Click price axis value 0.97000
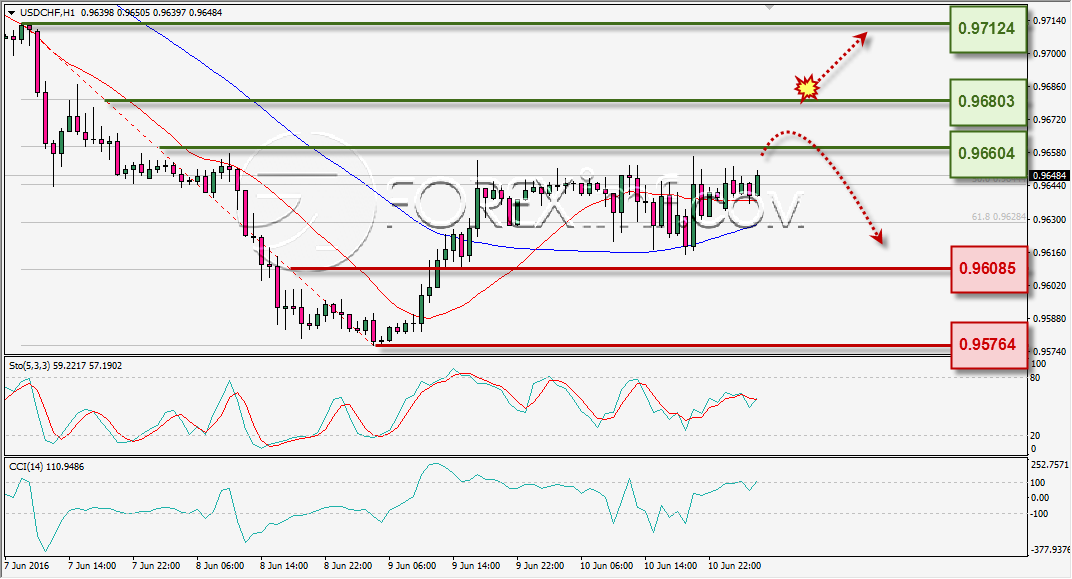Screen dimensions: 1072x579 (1049, 53)
